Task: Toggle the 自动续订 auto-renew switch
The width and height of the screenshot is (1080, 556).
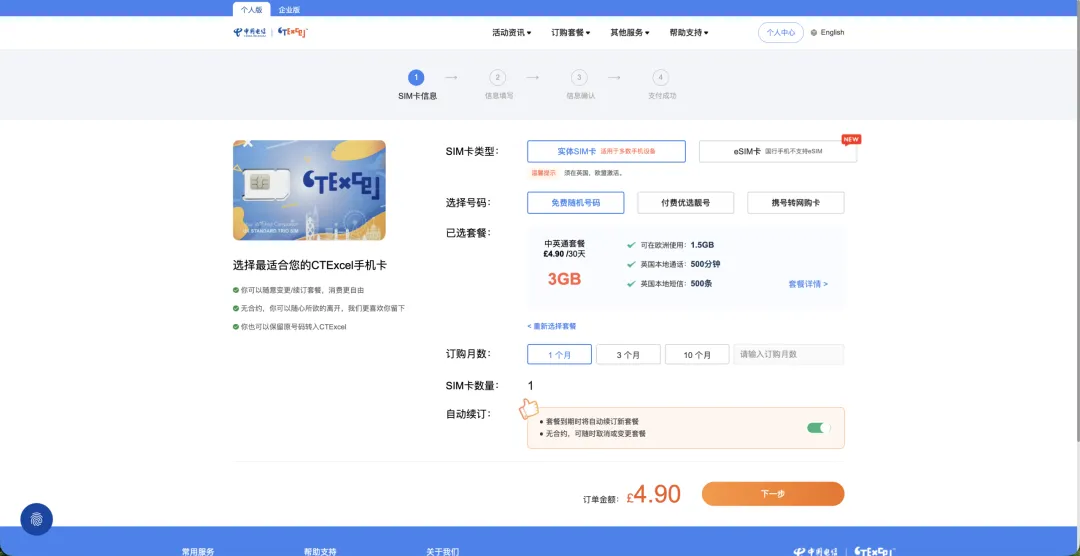Action: coord(819,428)
